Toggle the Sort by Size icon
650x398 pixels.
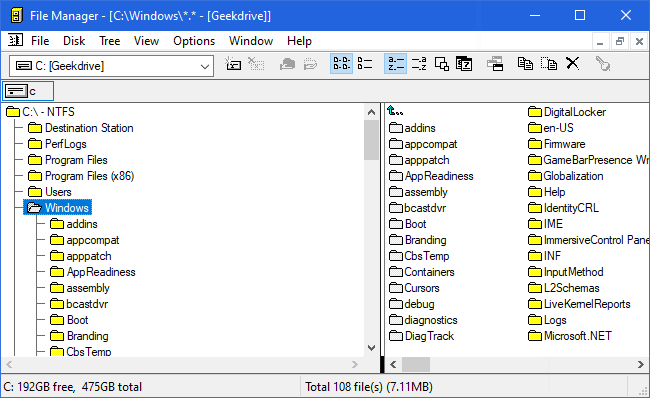coord(441,64)
